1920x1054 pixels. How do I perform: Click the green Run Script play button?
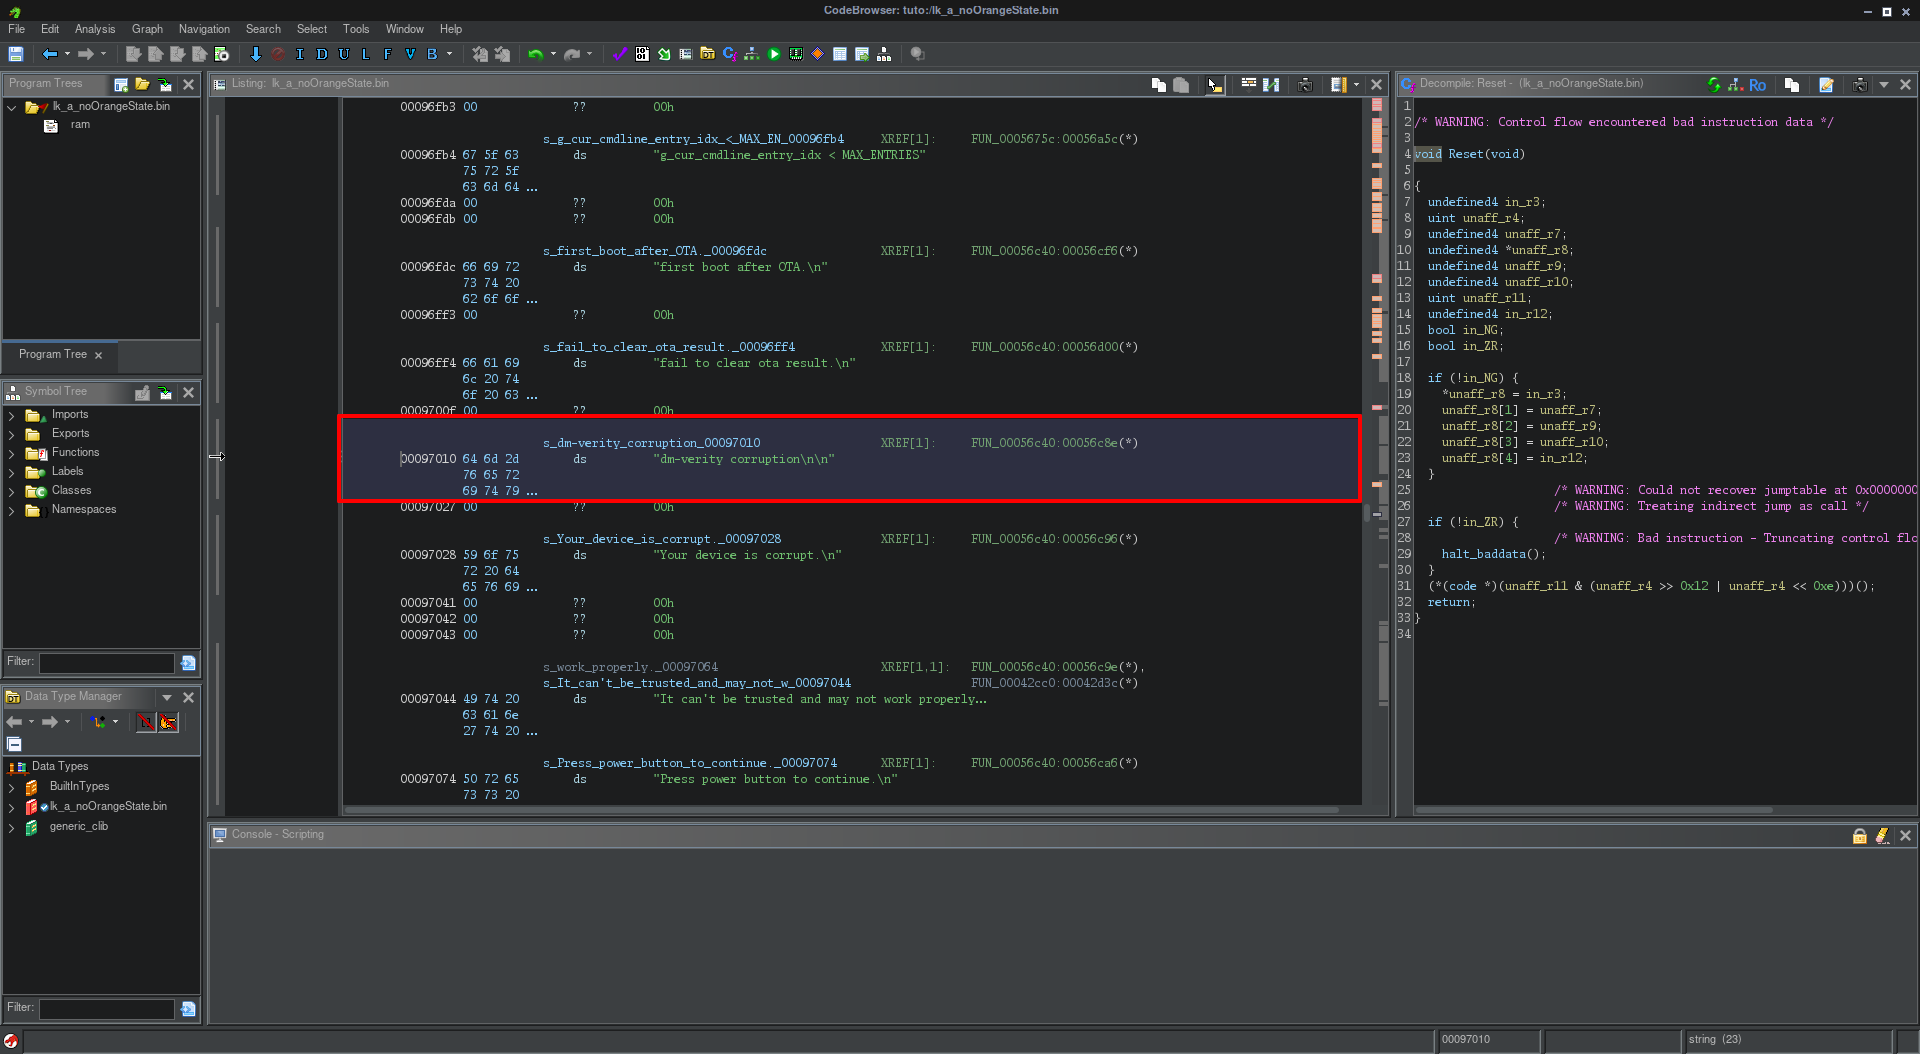coord(774,54)
